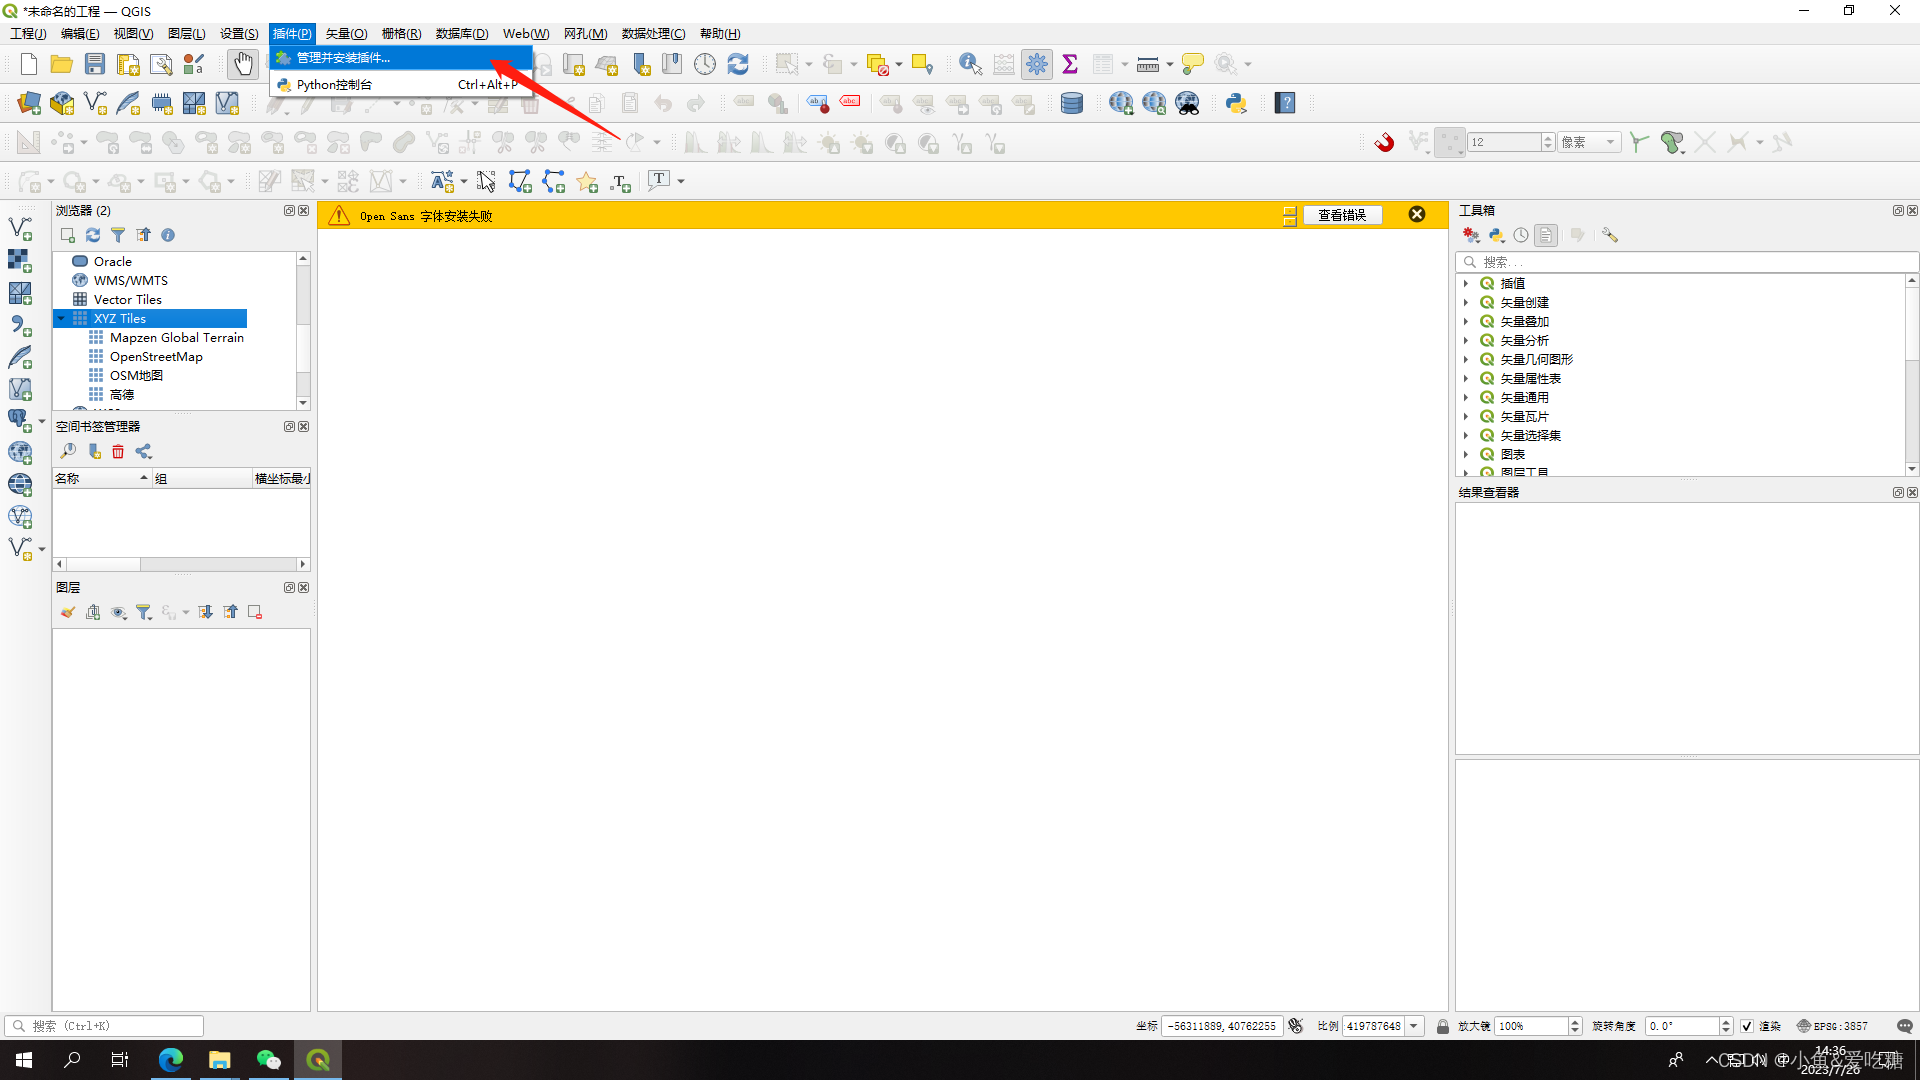Open a project via the folder icon
Viewport: 1920px width, 1080px height.
[x=62, y=64]
